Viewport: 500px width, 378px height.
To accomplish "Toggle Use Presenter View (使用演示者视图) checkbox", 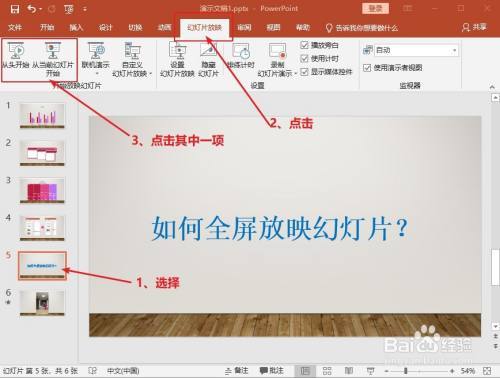I will click(x=367, y=68).
